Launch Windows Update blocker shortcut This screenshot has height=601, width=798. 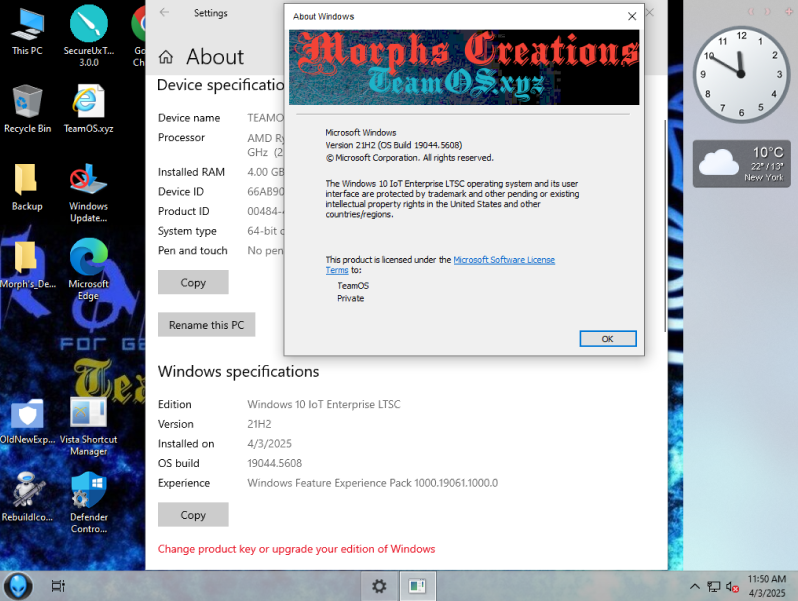(x=89, y=192)
